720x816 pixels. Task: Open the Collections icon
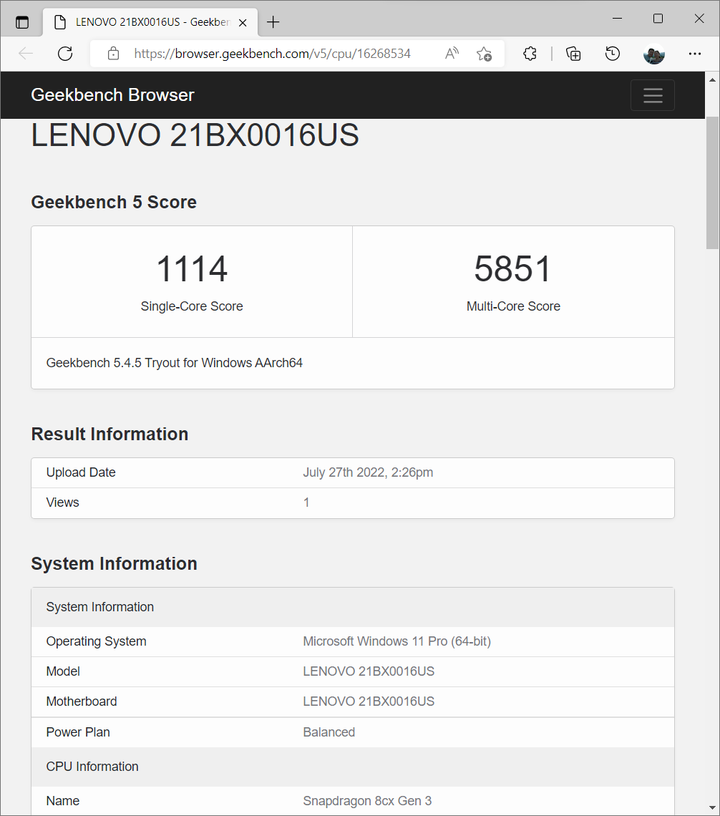point(573,54)
